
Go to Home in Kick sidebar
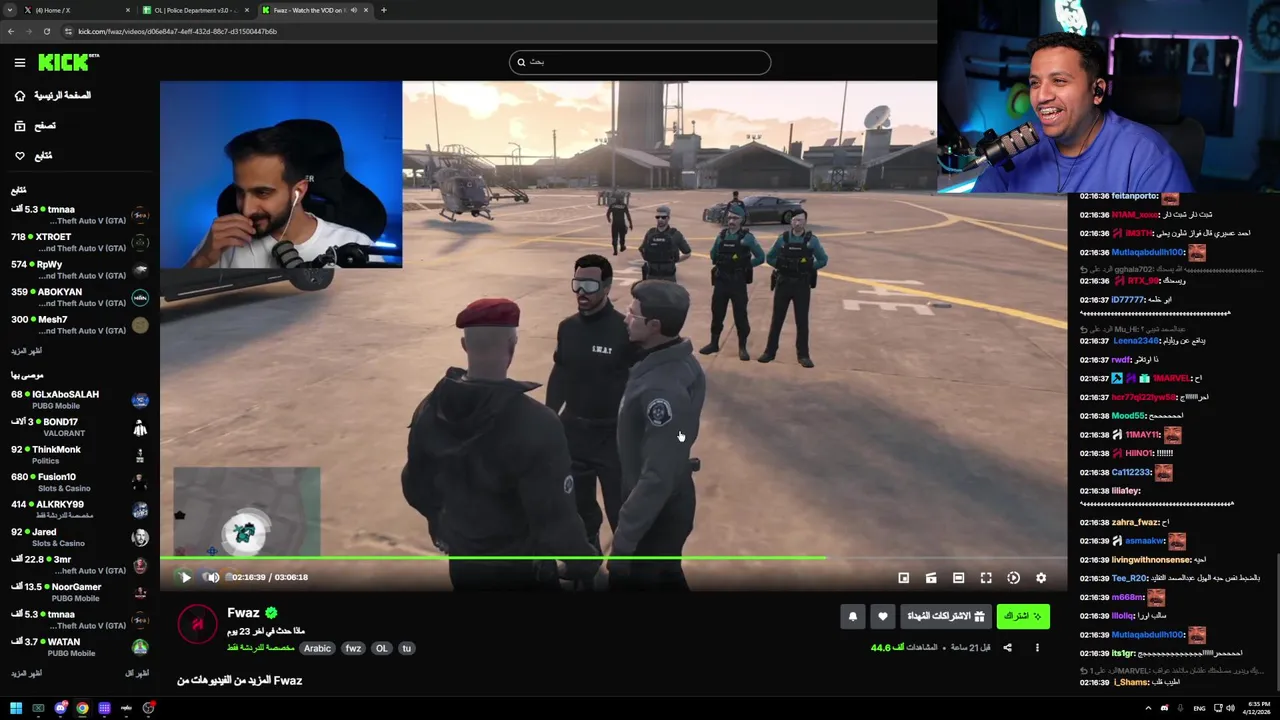pos(53,95)
